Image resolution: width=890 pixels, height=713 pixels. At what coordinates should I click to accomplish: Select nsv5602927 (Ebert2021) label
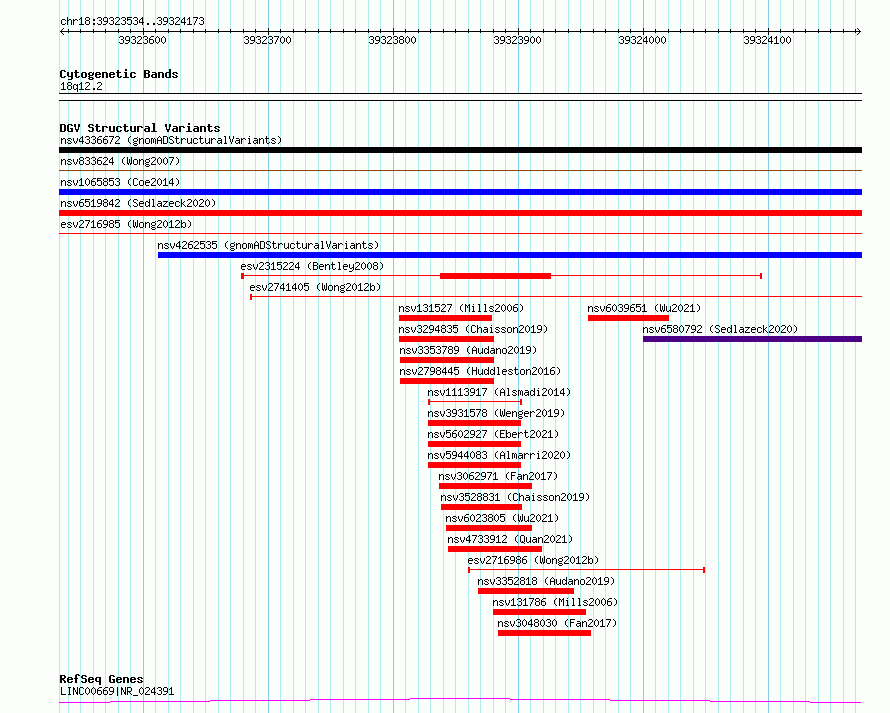(493, 434)
